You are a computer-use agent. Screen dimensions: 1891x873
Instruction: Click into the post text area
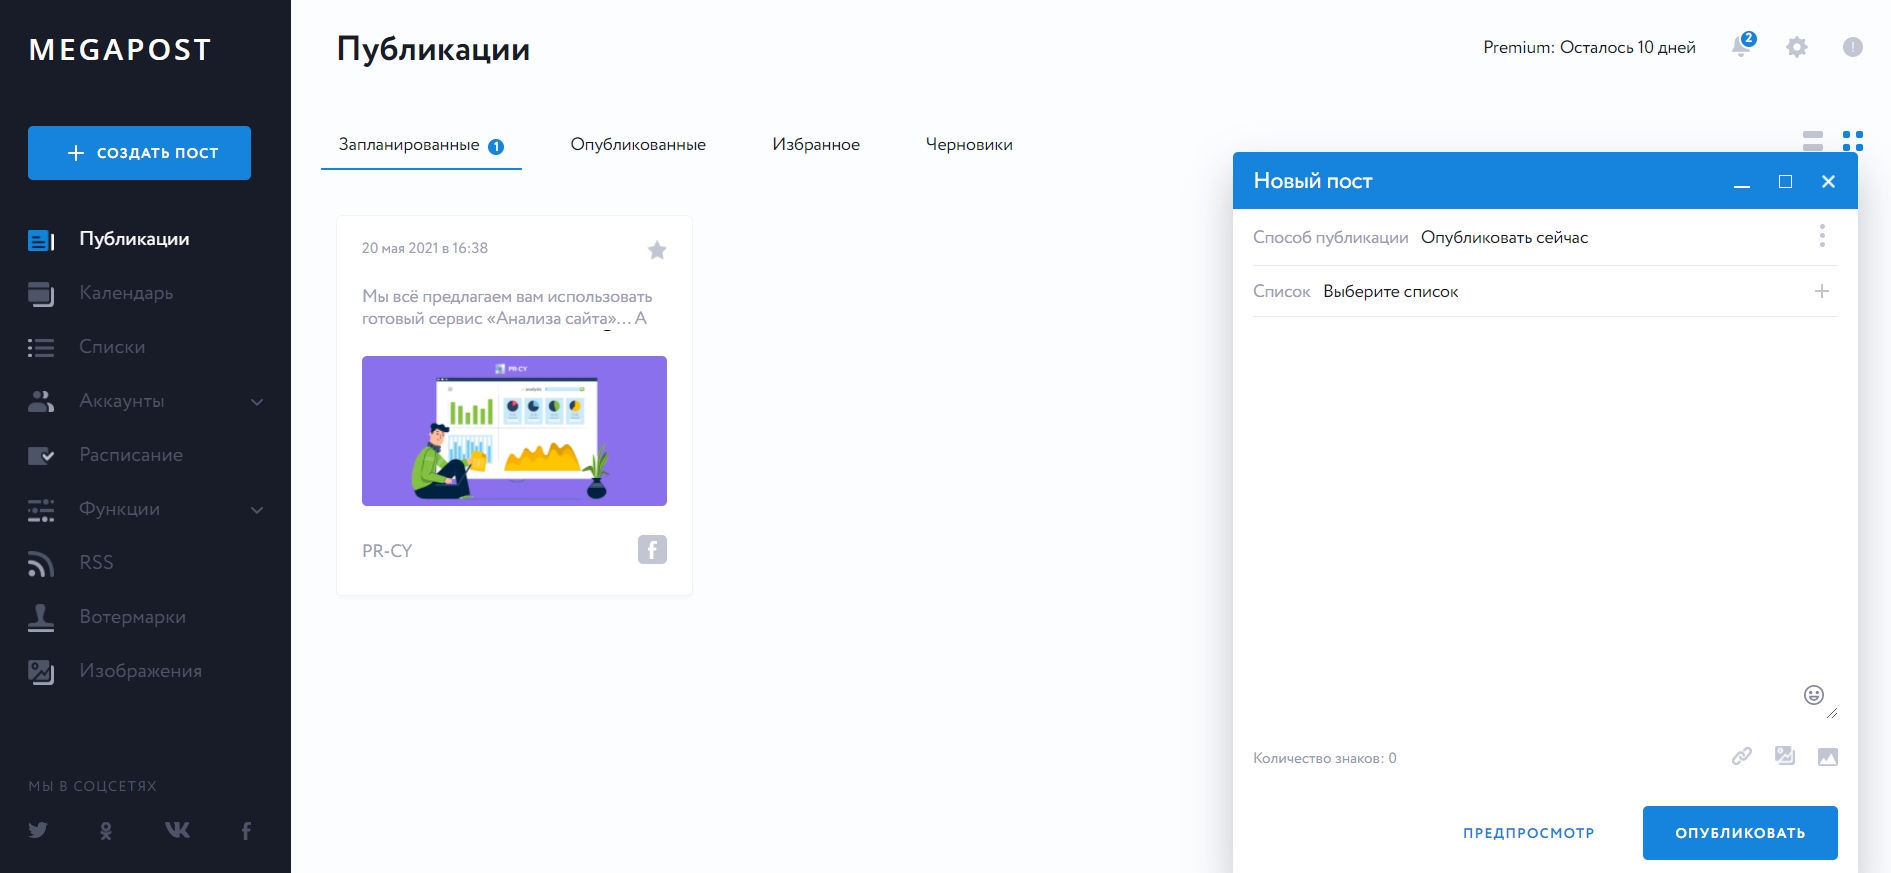1545,520
